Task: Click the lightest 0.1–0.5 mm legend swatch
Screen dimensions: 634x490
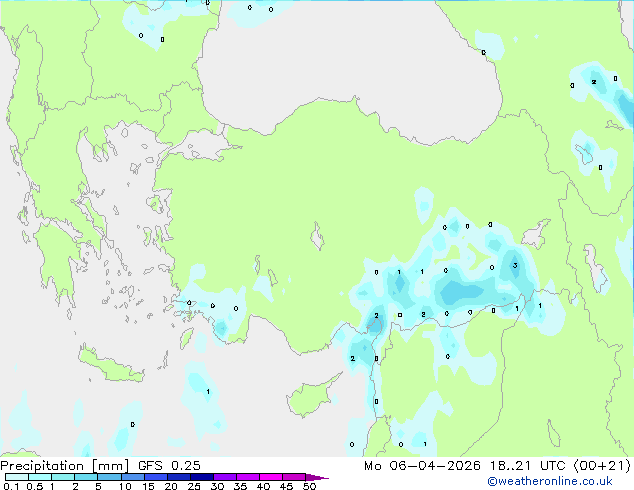Action: click(17, 477)
